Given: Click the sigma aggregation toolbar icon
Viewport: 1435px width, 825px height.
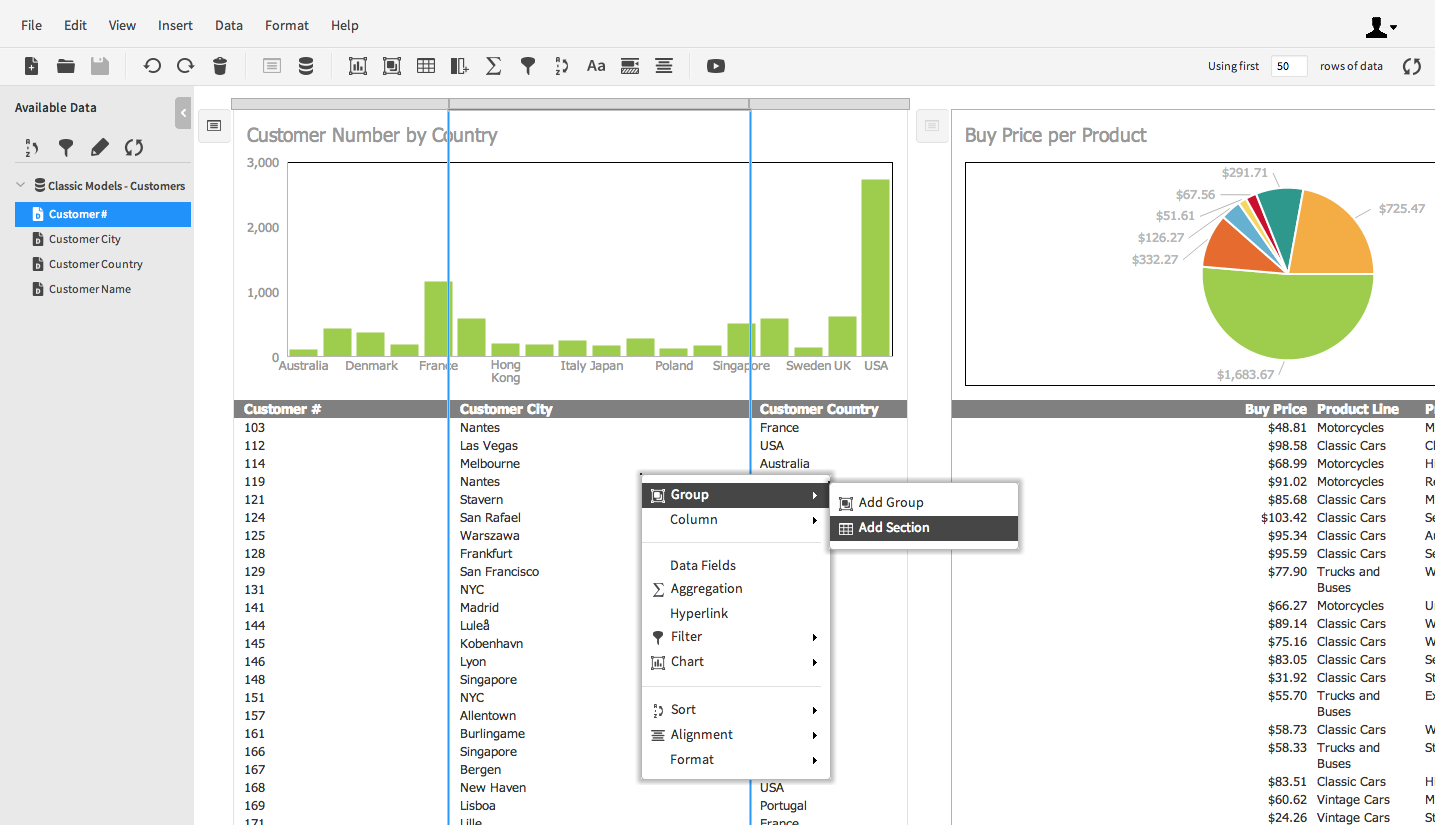Looking at the screenshot, I should 493,66.
